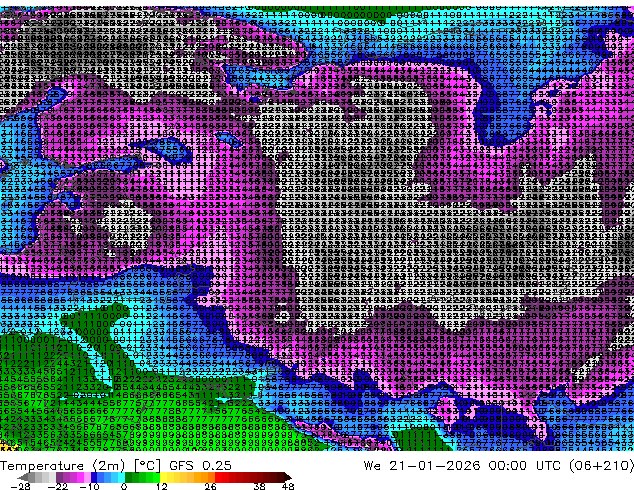Screen dimensions: 634x490
Task: Click the 48 label on the color scale
Action: coord(288,486)
